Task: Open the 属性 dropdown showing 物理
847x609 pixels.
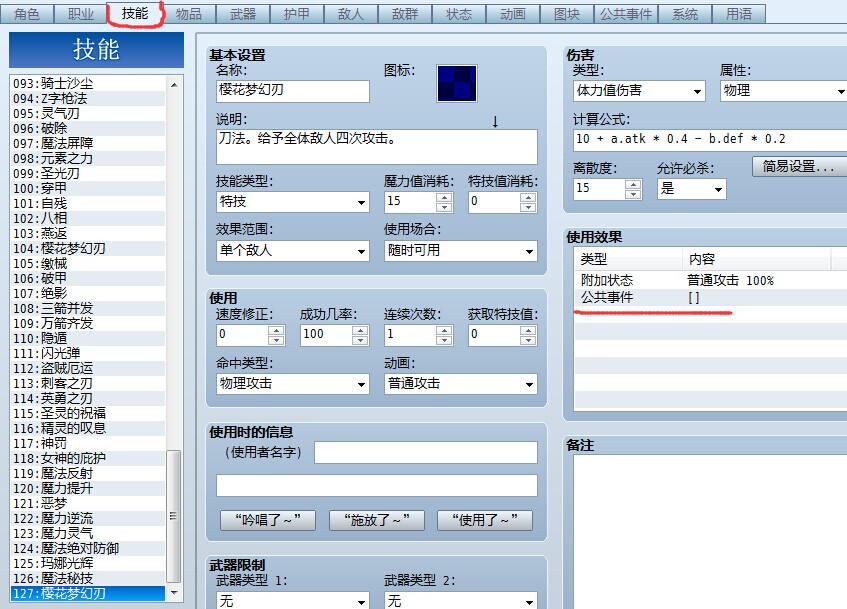Action: [x=783, y=91]
